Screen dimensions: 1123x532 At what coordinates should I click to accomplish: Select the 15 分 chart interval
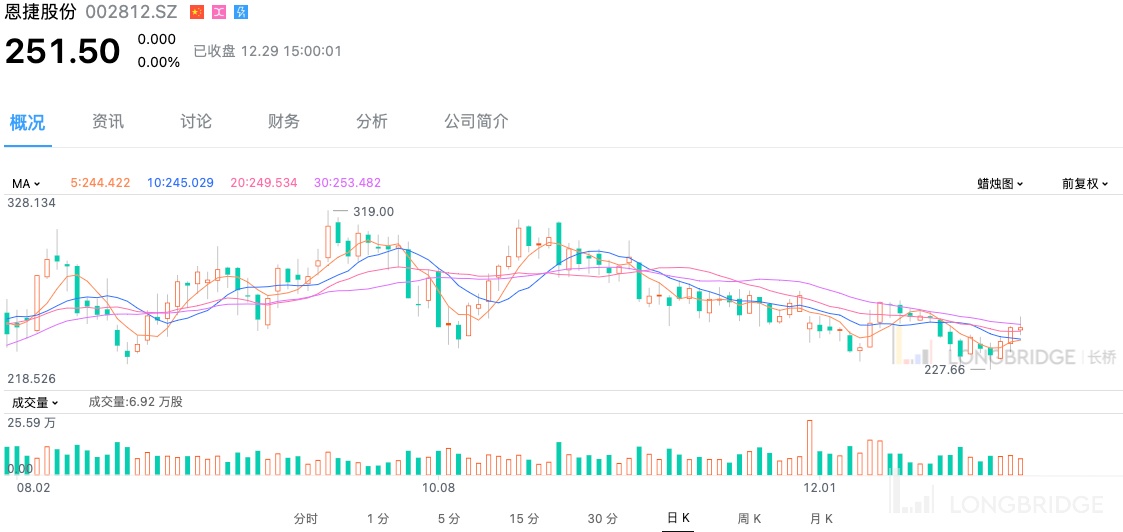524,518
